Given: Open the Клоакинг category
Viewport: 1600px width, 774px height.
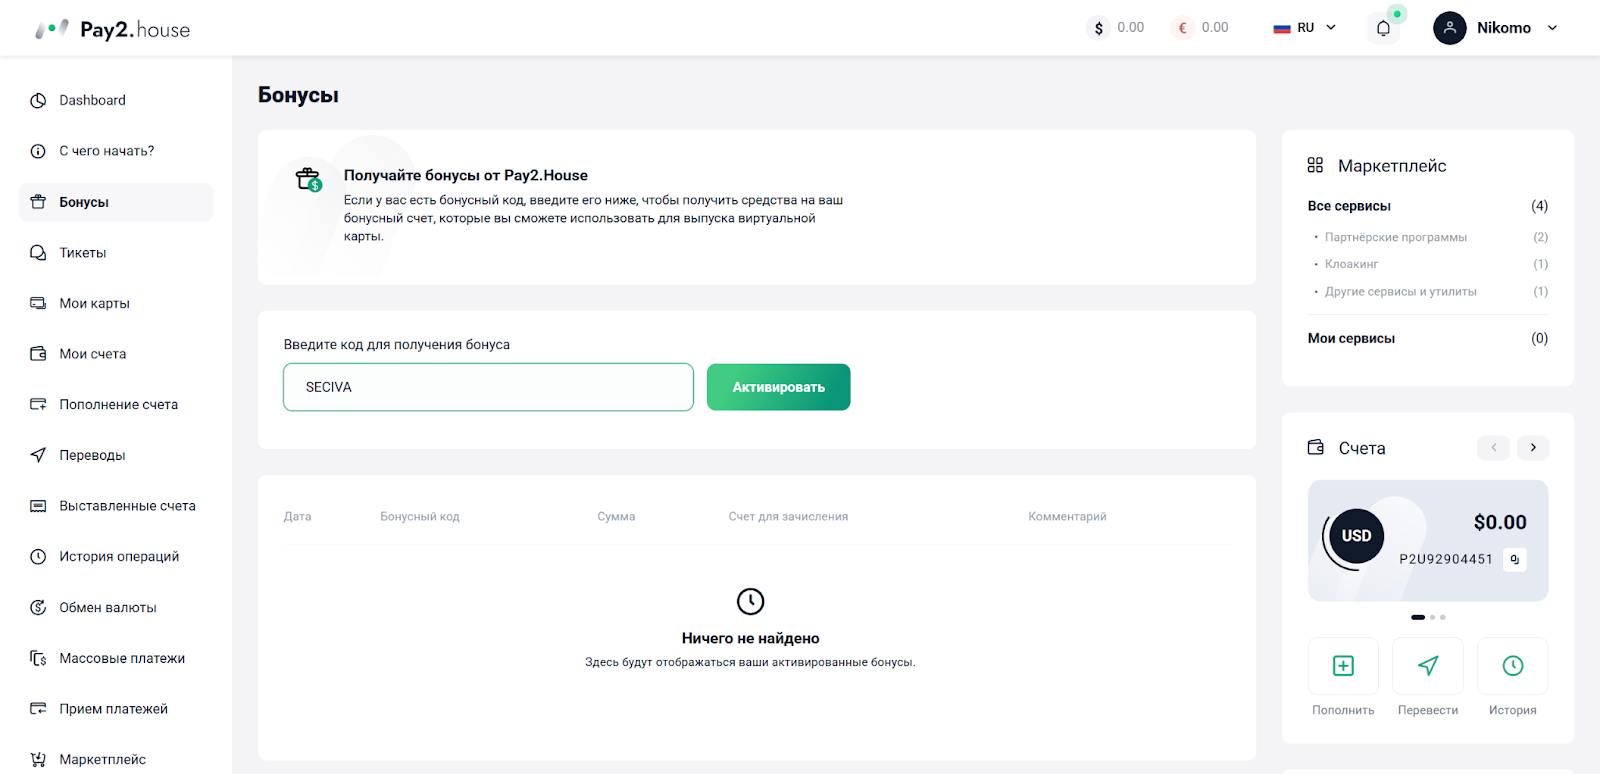Looking at the screenshot, I should pos(1351,264).
